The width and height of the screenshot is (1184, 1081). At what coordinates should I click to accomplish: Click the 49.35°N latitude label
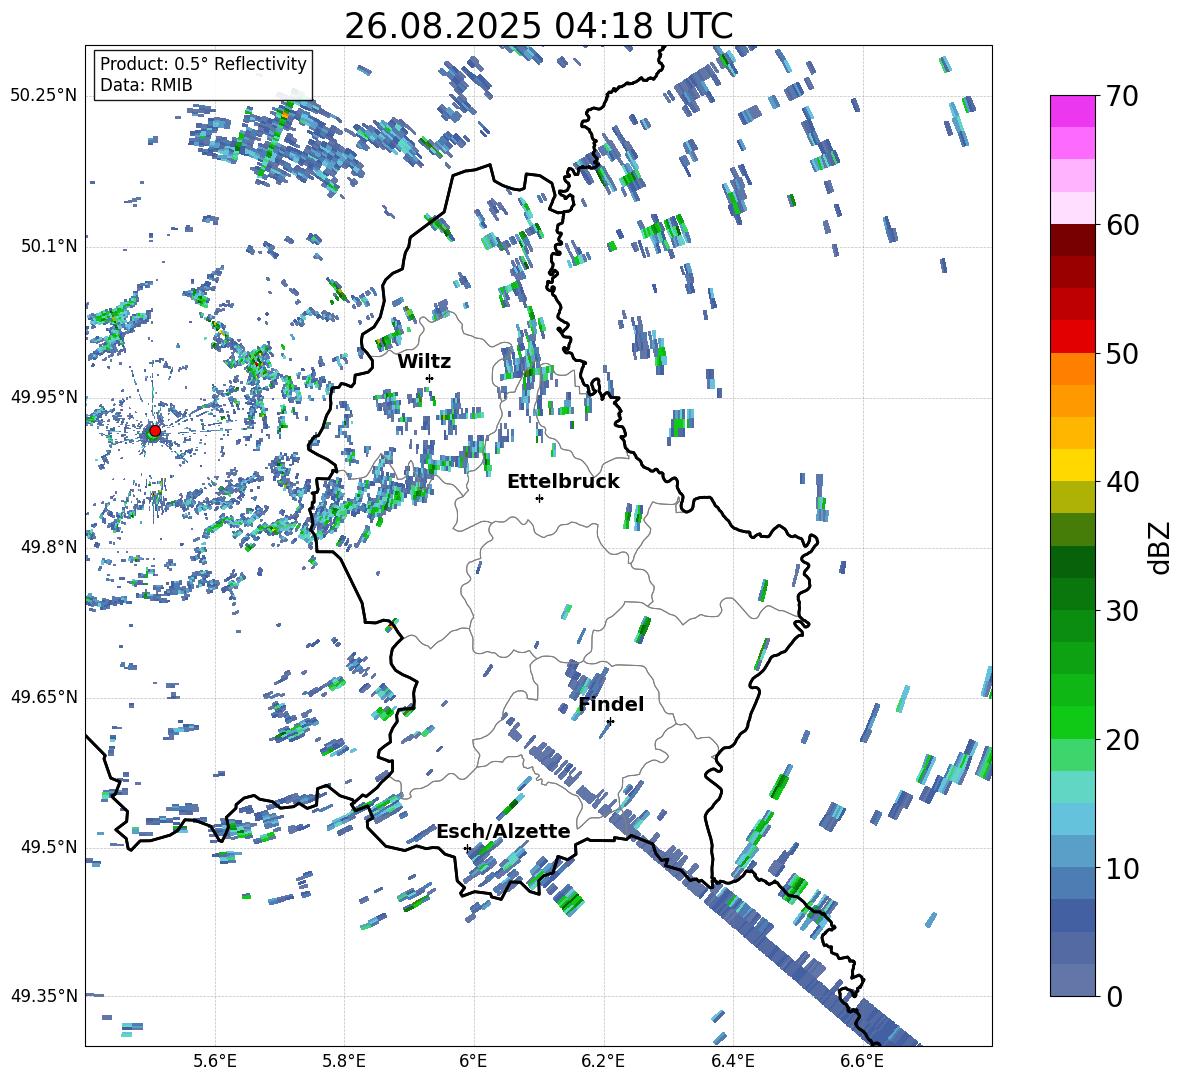44,996
